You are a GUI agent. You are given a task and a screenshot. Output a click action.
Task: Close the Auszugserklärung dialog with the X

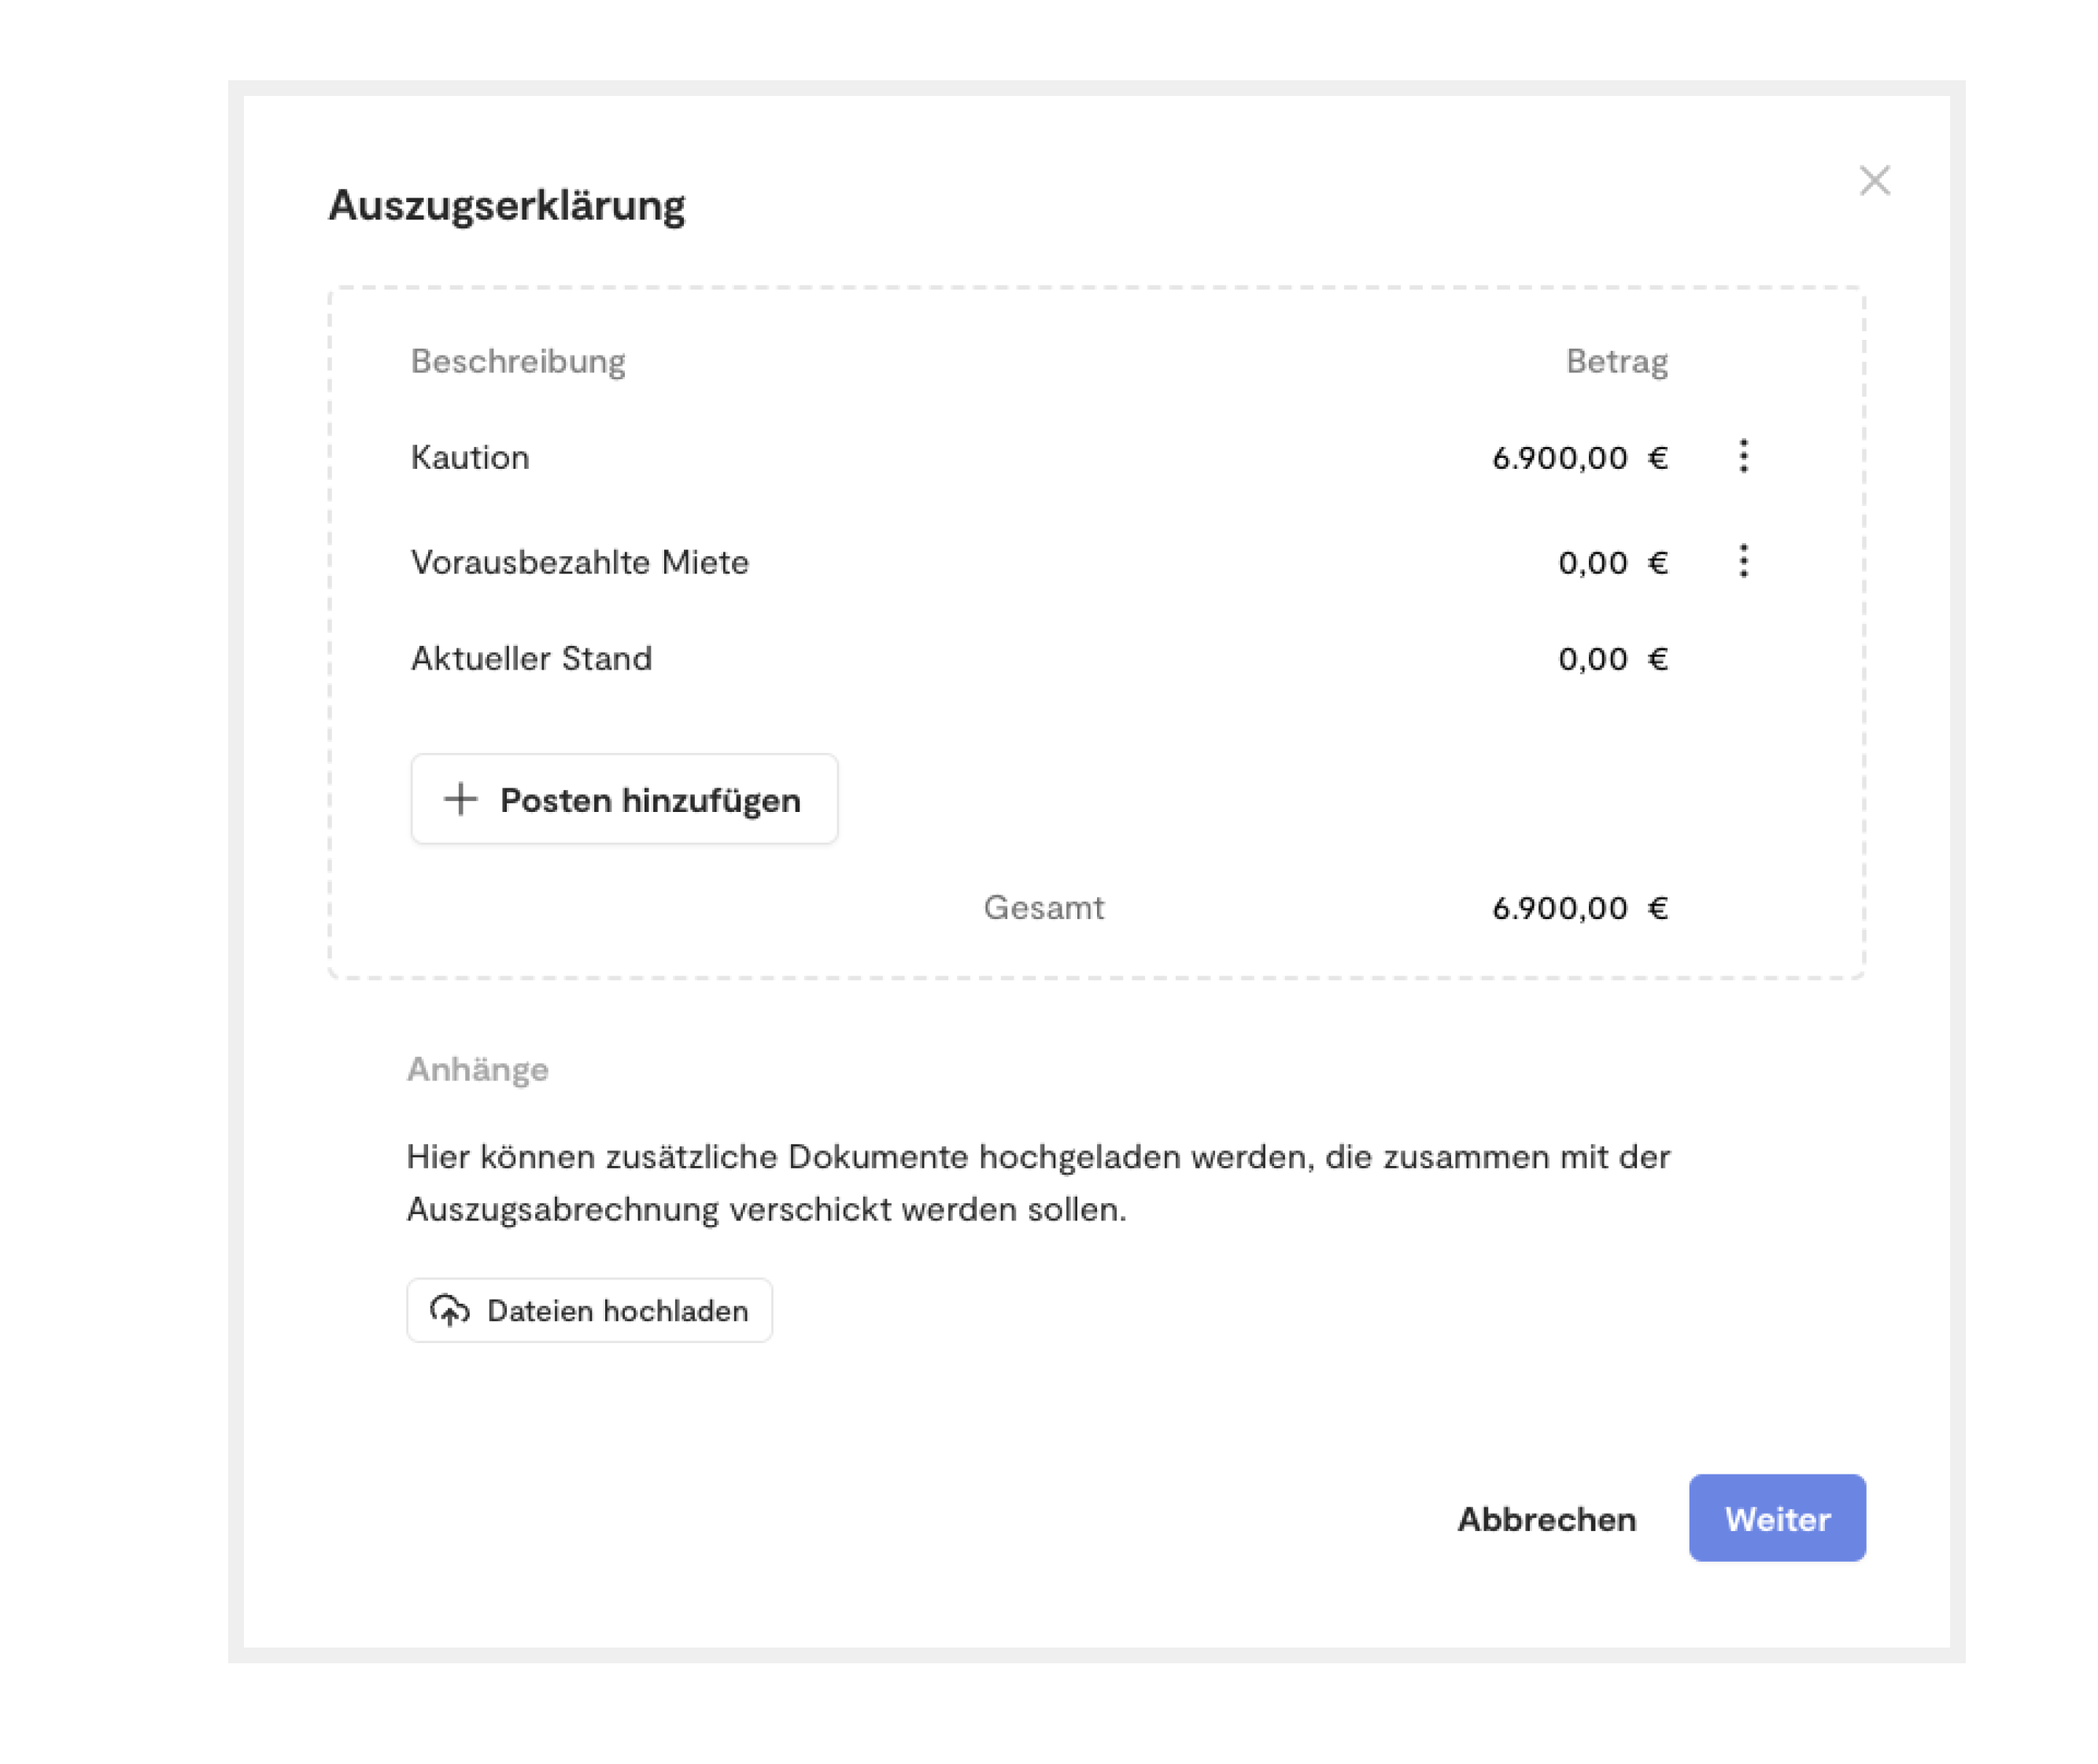[1874, 181]
